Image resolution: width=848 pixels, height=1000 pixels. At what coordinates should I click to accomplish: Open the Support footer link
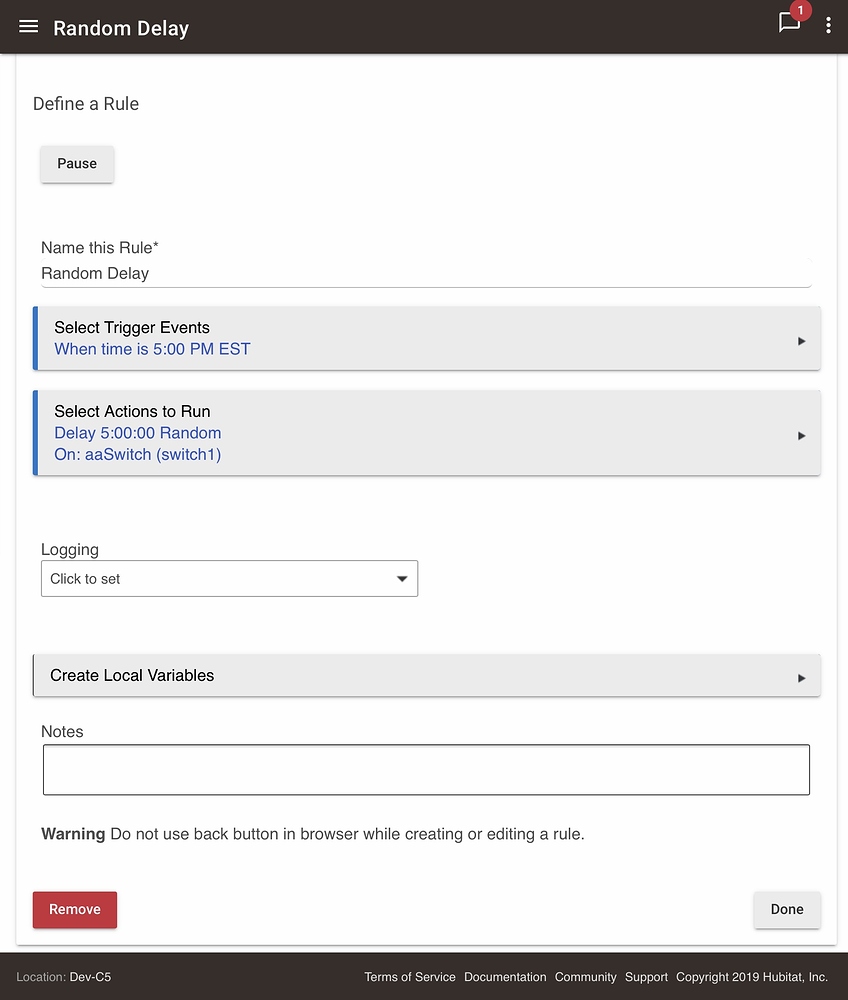(646, 977)
